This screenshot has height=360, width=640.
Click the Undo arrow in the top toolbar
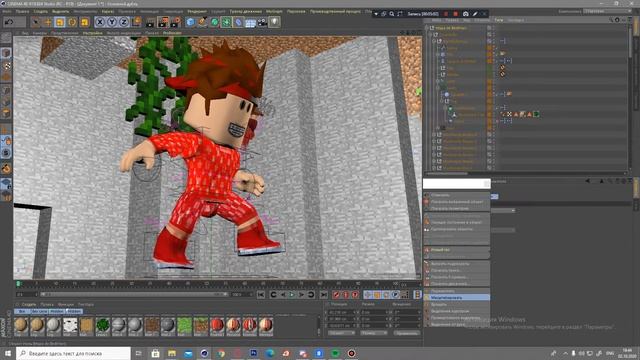point(9,22)
